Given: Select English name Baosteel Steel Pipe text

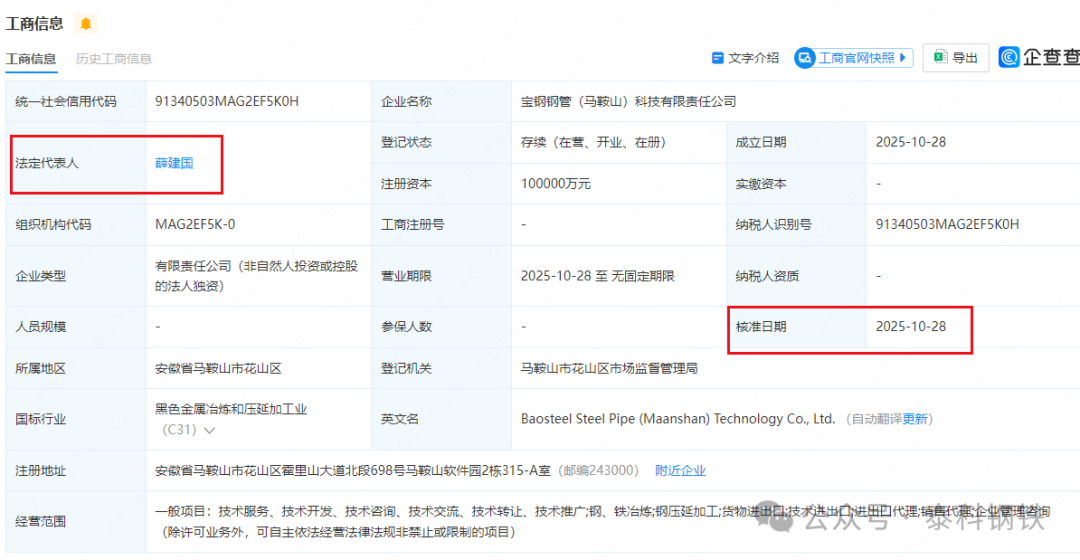Looking at the screenshot, I should (678, 419).
